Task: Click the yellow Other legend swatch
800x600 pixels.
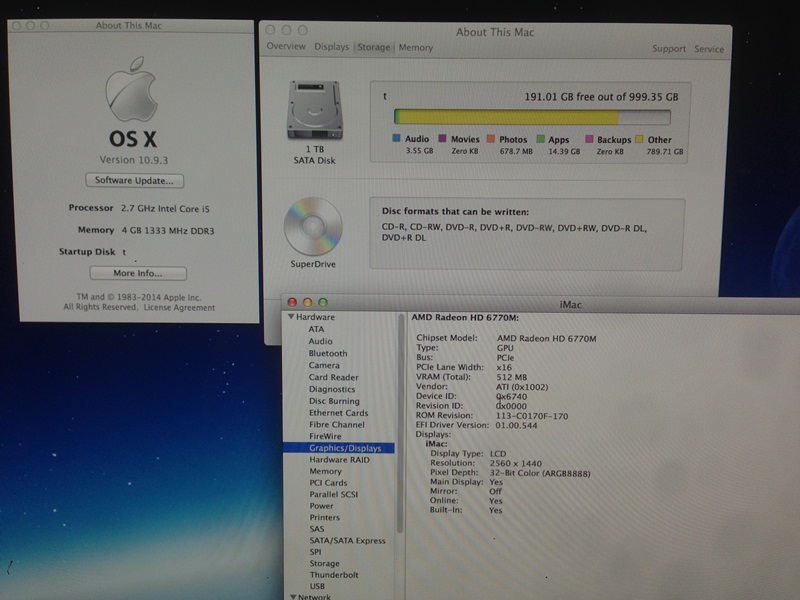Action: click(x=639, y=139)
